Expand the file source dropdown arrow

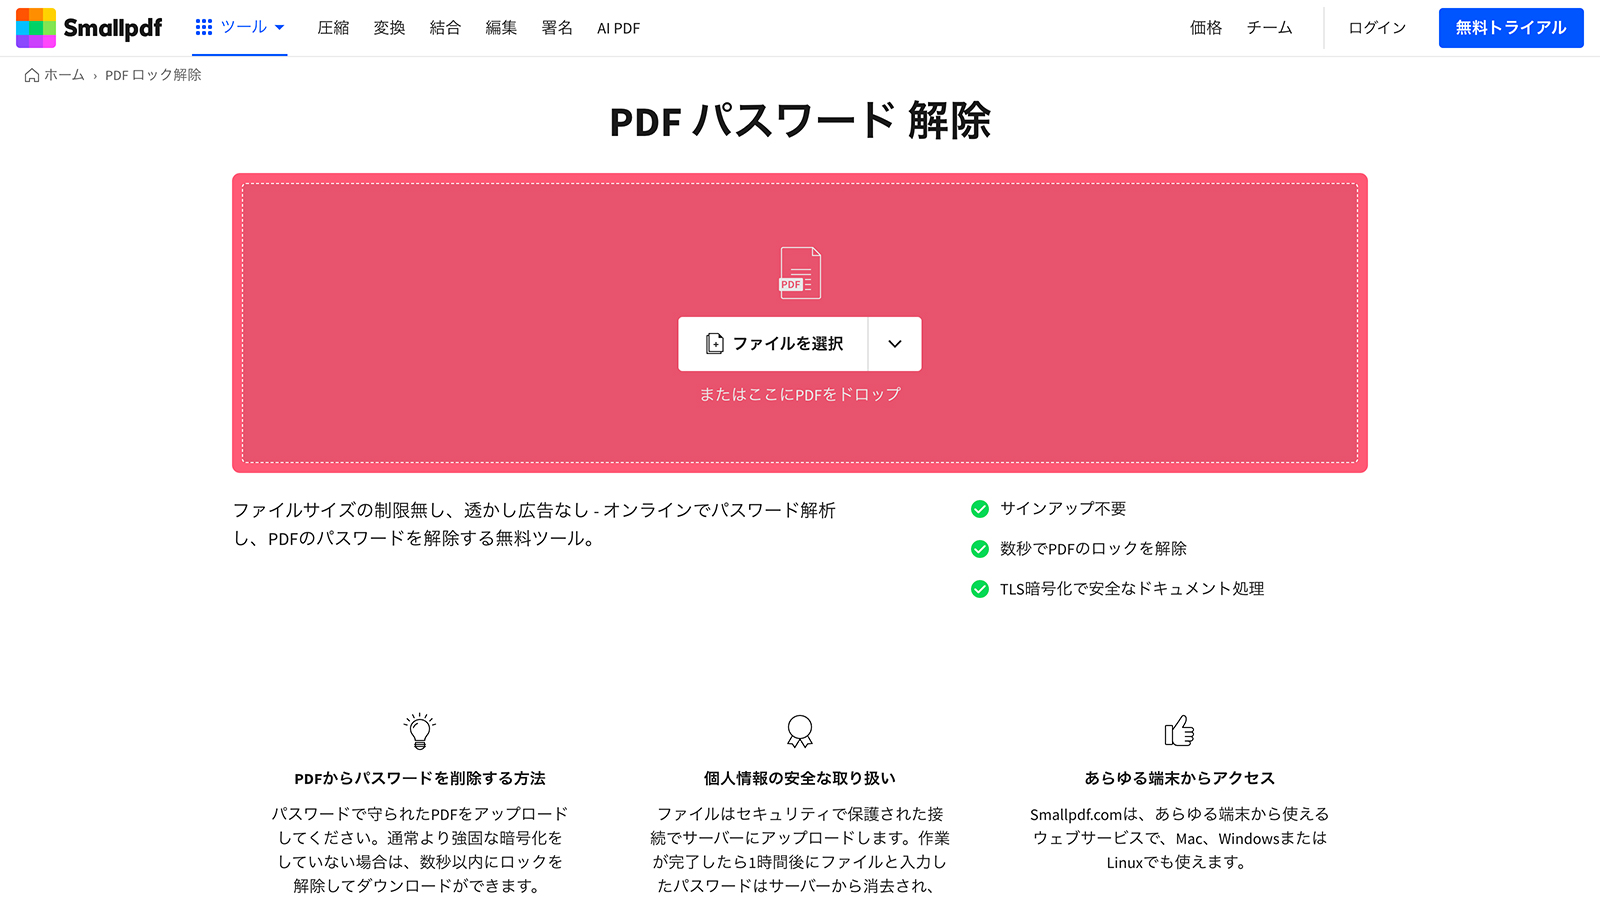[x=895, y=344]
